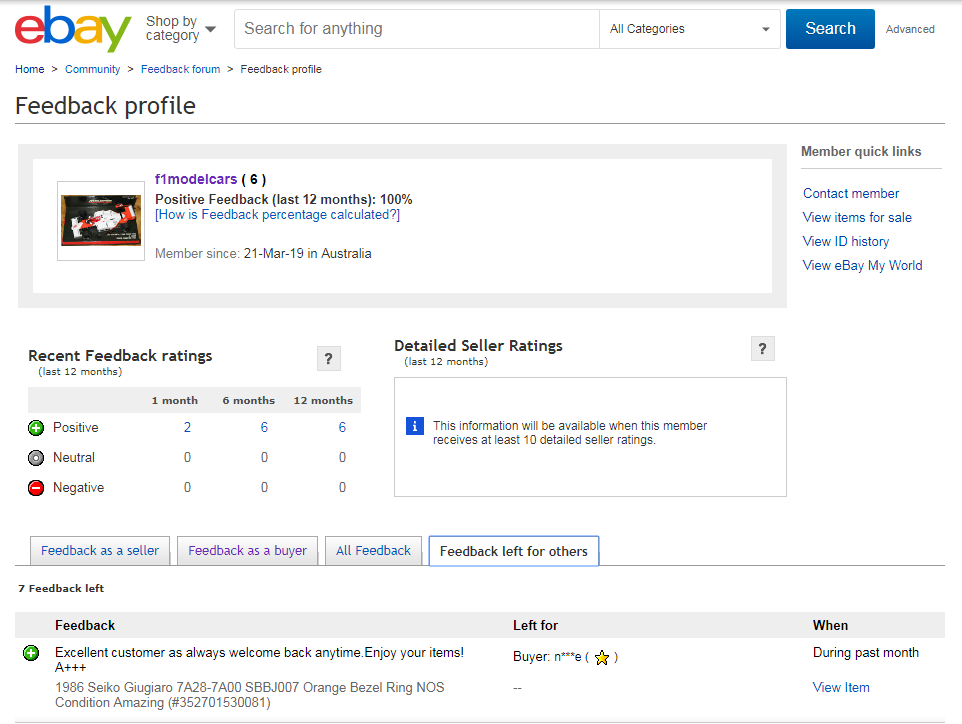The height and width of the screenshot is (724, 962).
Task: Click the yellow star next to buyer n***e
Action: coord(601,658)
